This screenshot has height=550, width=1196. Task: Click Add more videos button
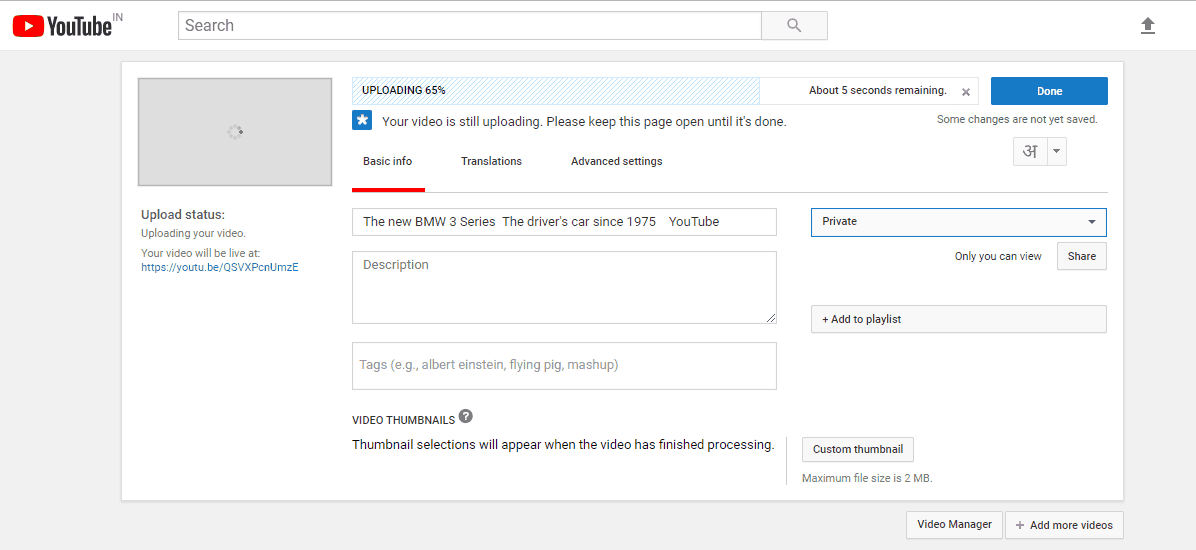click(x=1064, y=525)
